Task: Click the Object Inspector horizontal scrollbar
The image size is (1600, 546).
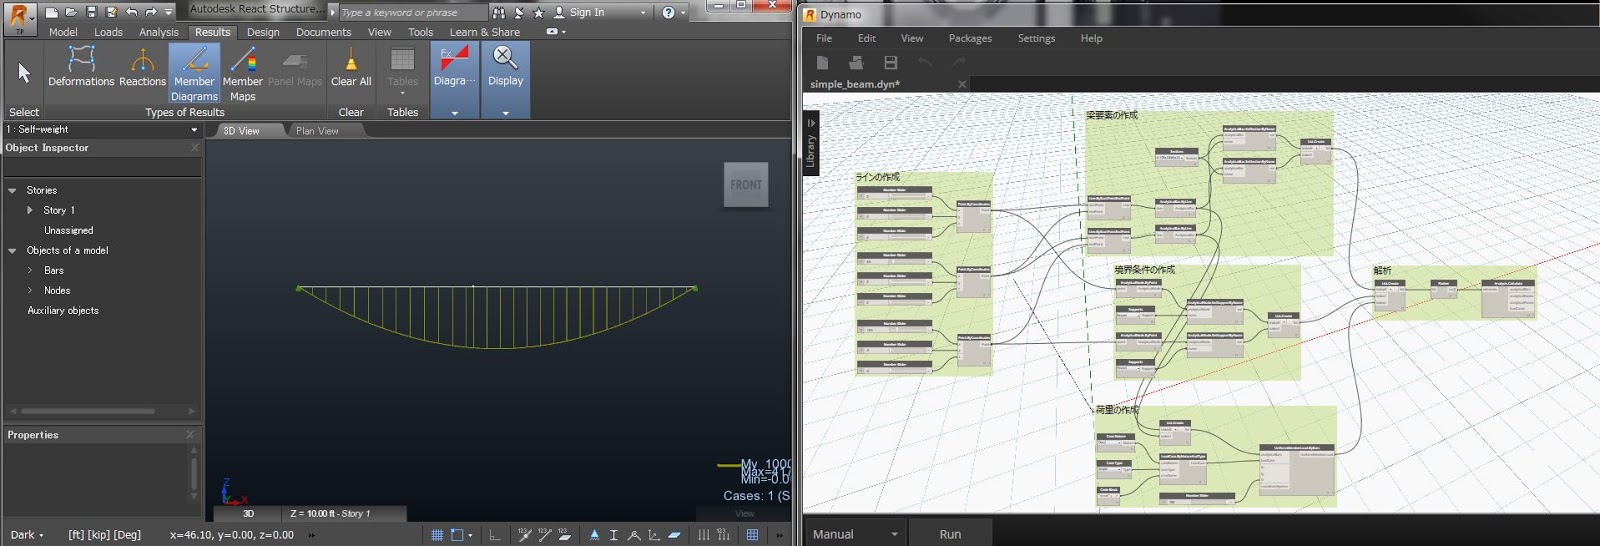Action: click(x=88, y=411)
